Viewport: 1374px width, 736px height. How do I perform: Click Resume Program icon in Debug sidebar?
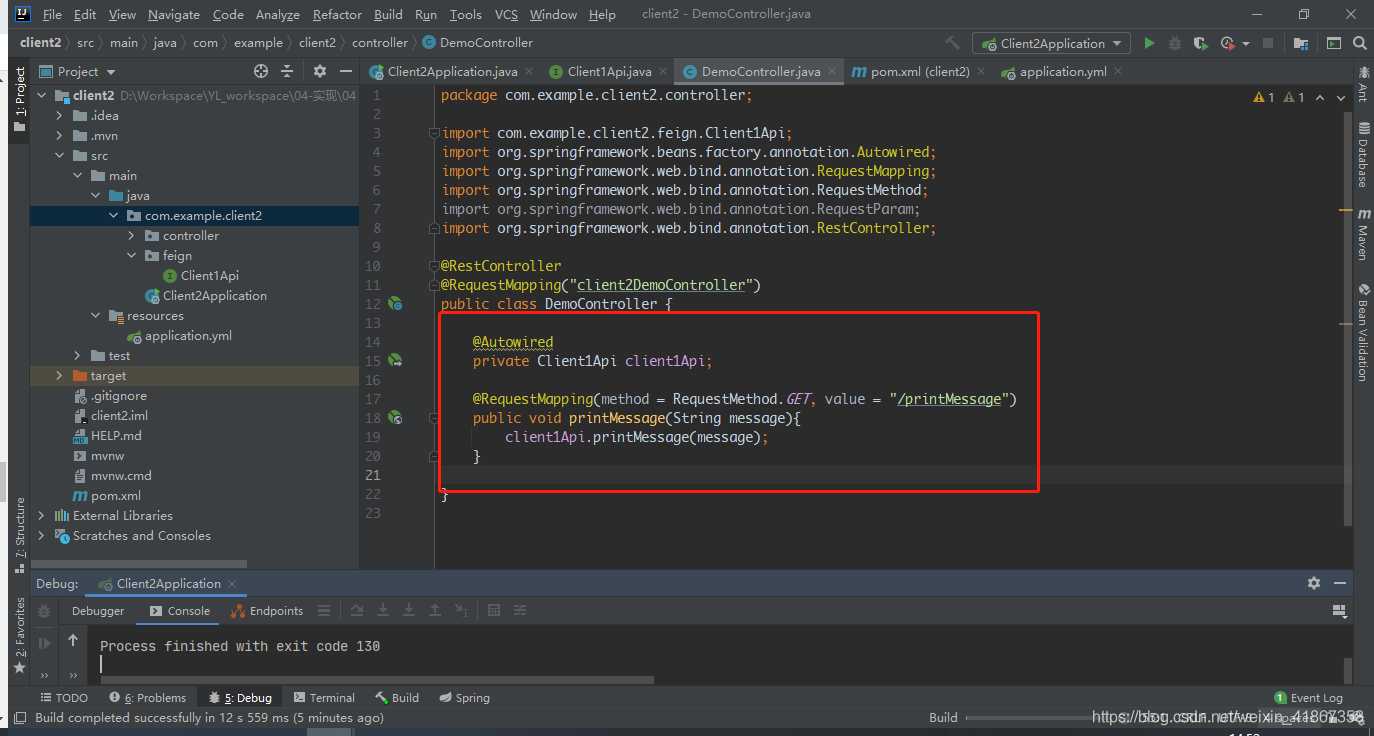[x=44, y=643]
